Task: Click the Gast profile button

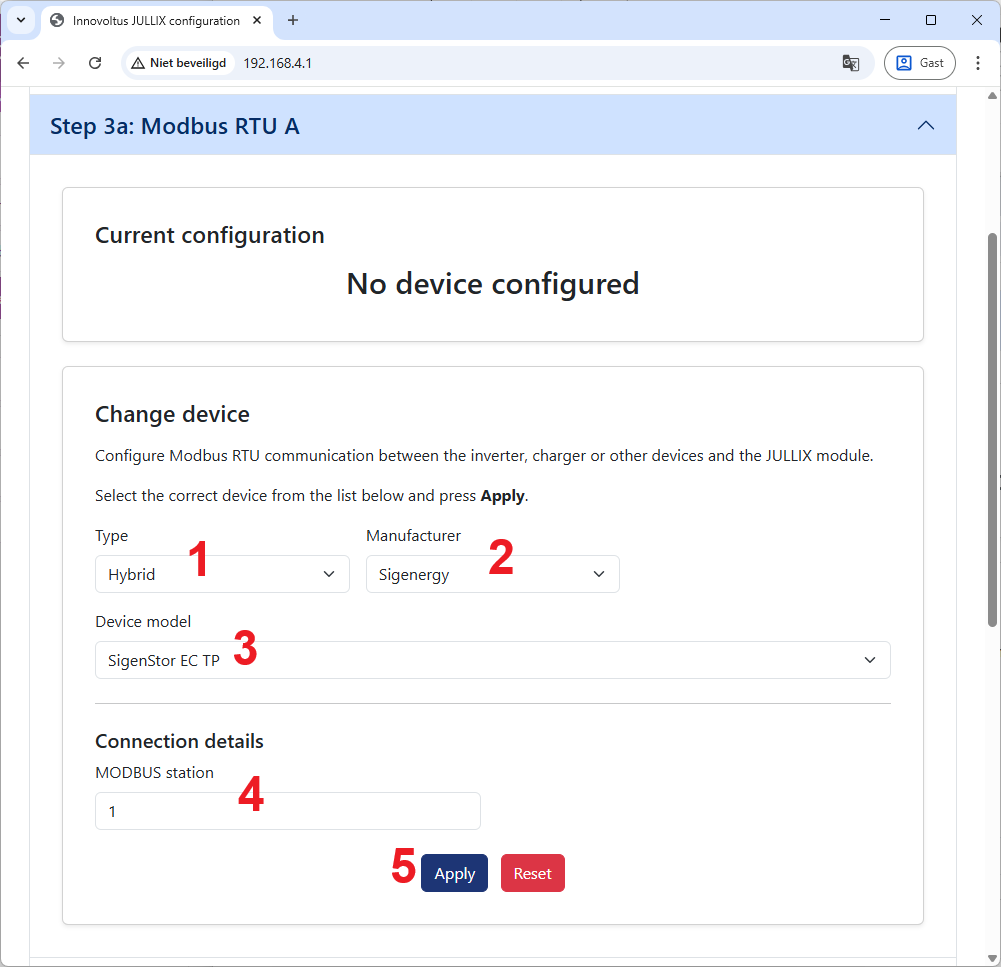Action: click(x=919, y=63)
